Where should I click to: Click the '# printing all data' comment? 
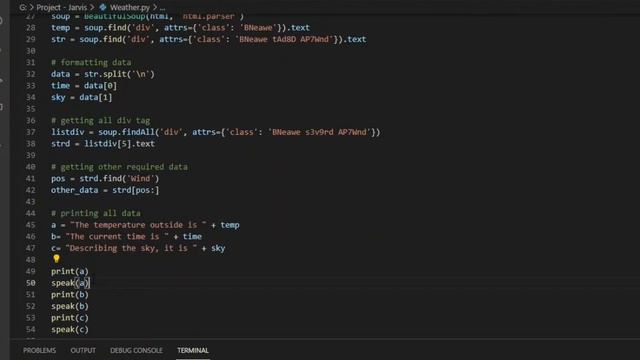pos(96,213)
